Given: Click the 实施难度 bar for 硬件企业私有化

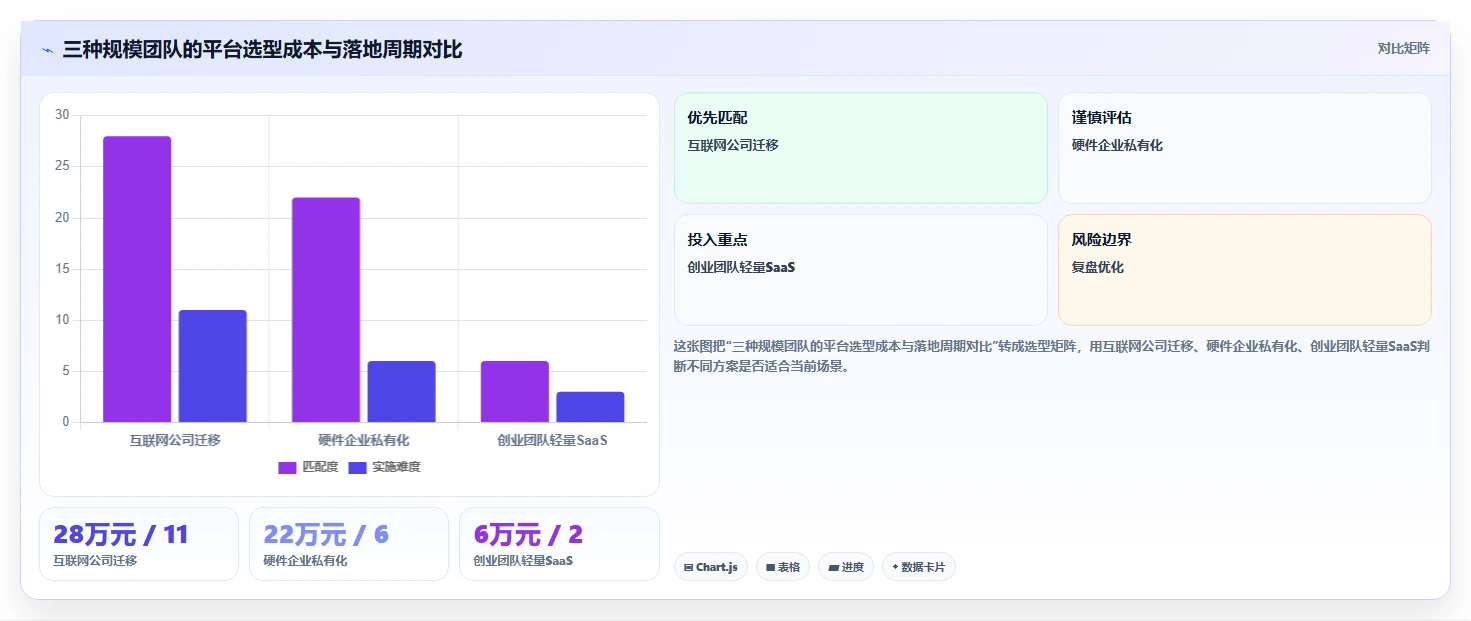Looking at the screenshot, I should (401, 391).
